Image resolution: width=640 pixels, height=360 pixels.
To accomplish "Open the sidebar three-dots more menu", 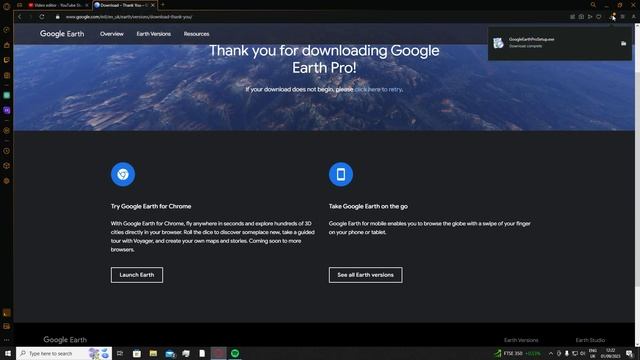I will (x=7, y=340).
